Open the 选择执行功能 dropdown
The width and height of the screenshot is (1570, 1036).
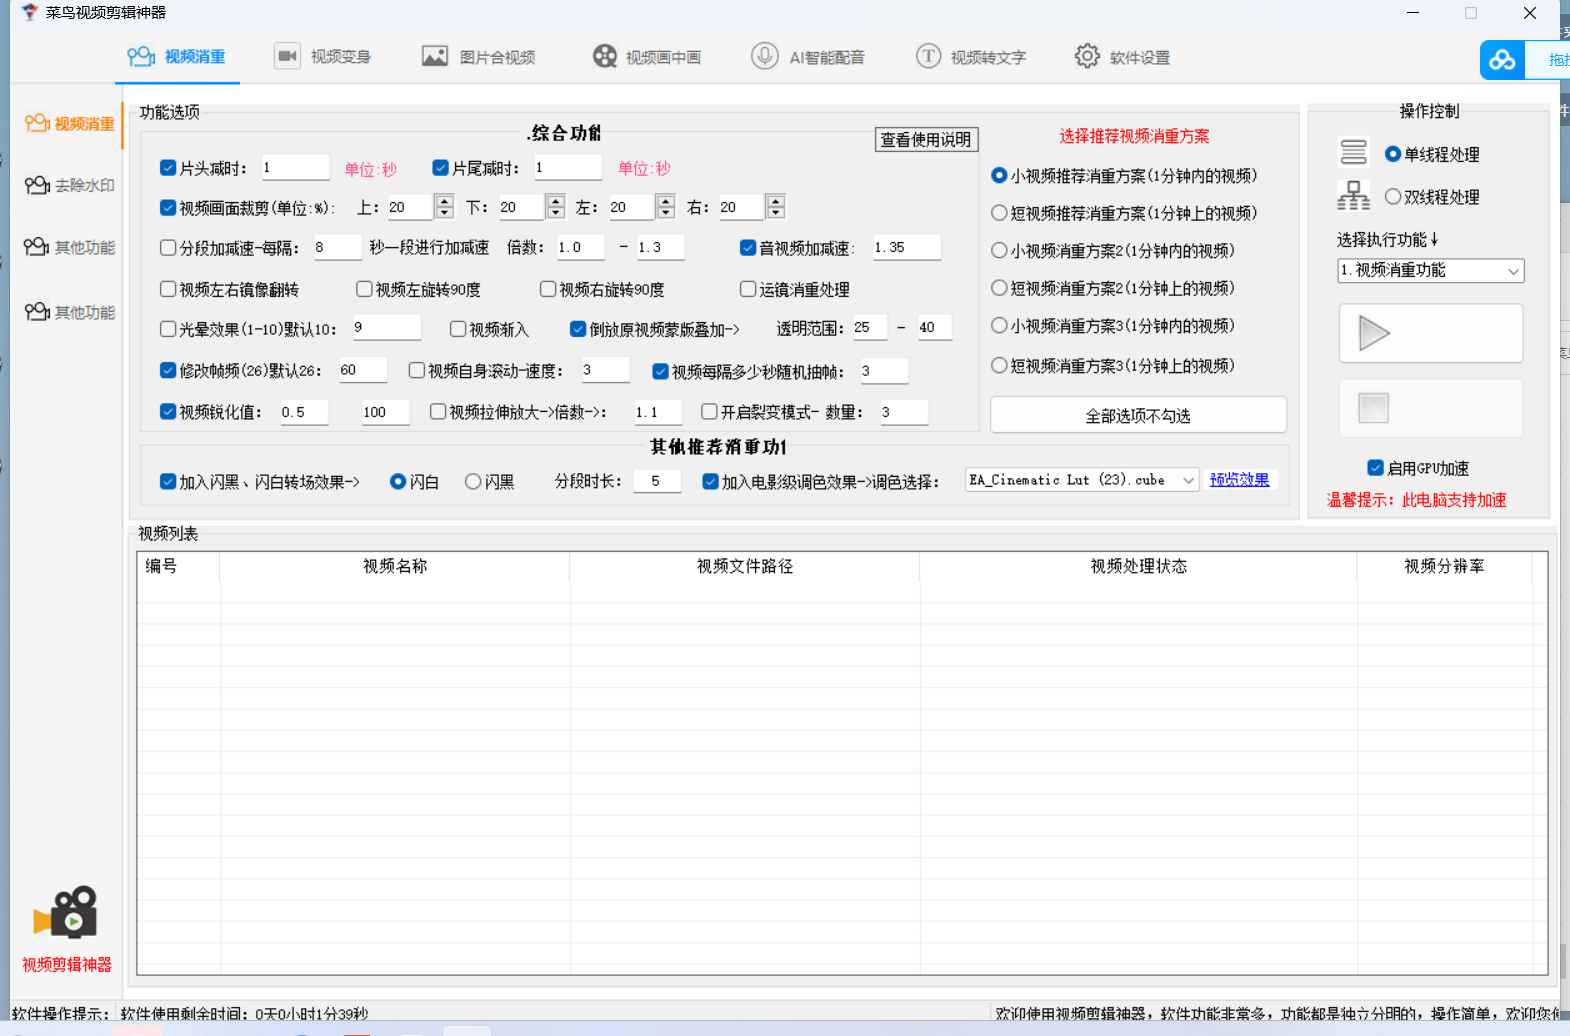click(1430, 271)
